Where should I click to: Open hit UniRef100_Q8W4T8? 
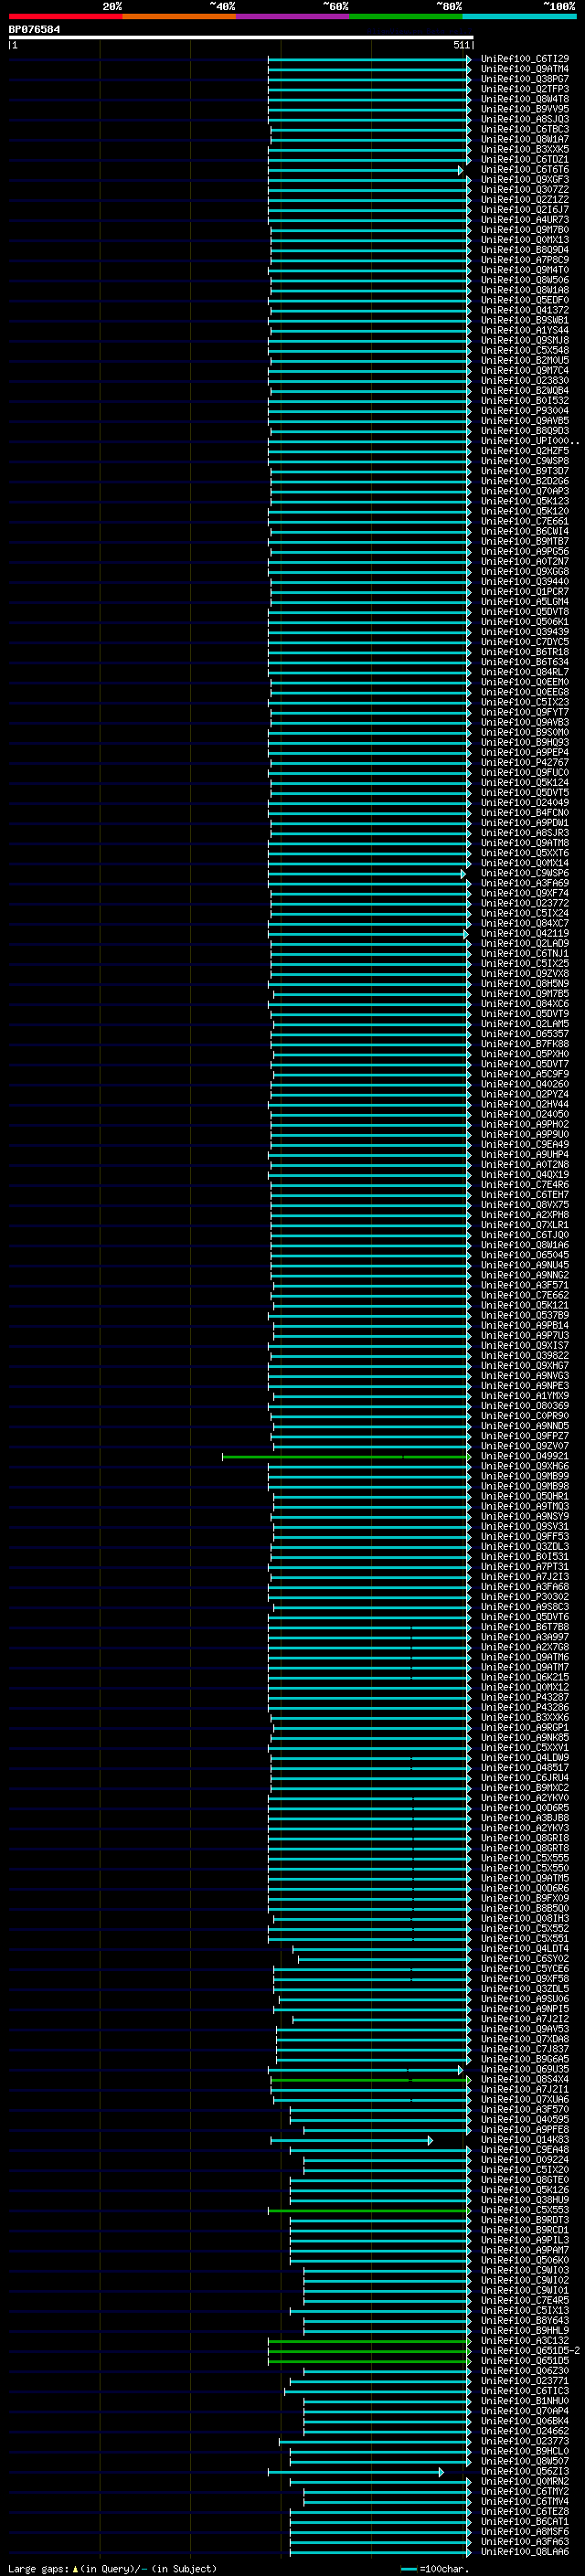pyautogui.click(x=525, y=99)
